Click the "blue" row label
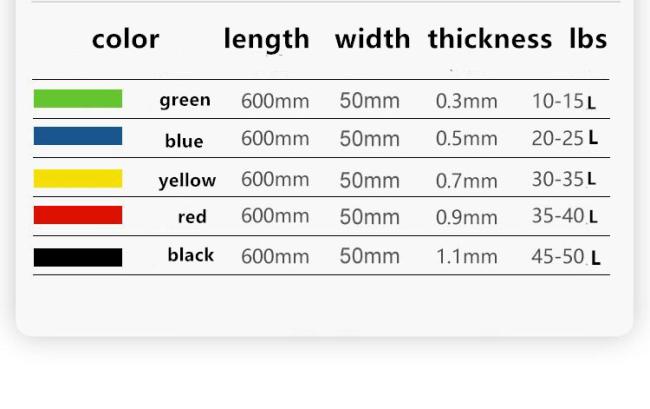 (184, 141)
